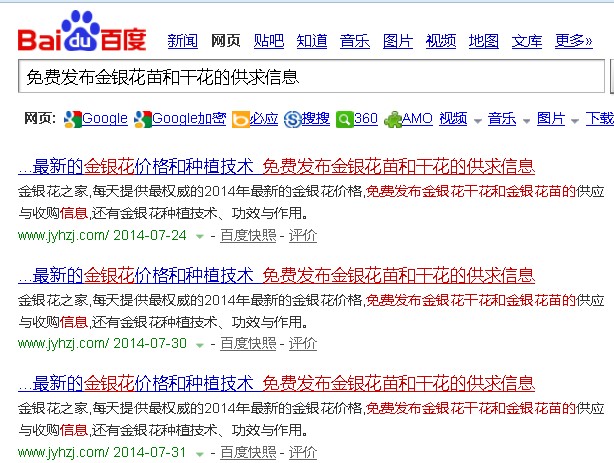
Task: Switch to the 图片 tab at top
Action: 398,41
